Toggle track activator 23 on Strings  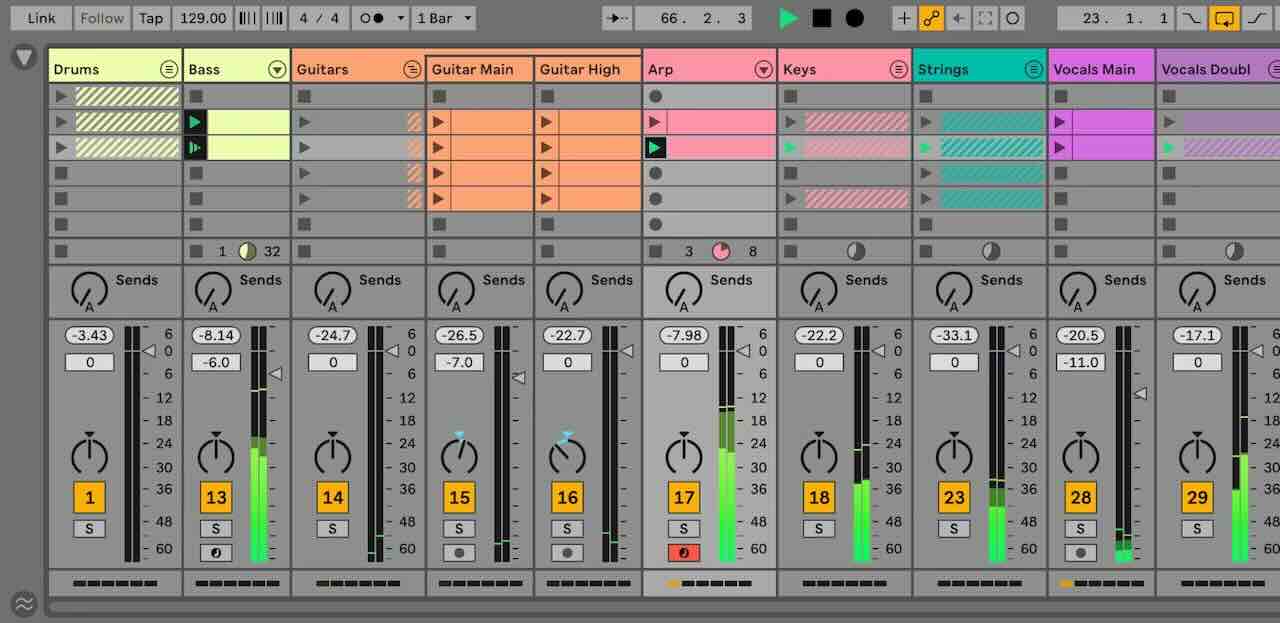coord(954,497)
